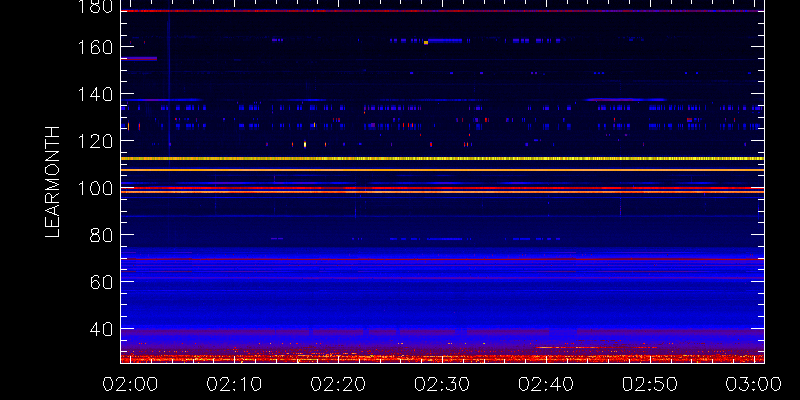Screen dimensions: 800x400
Task: Click the 120 frequency axis label
Action: (96, 141)
